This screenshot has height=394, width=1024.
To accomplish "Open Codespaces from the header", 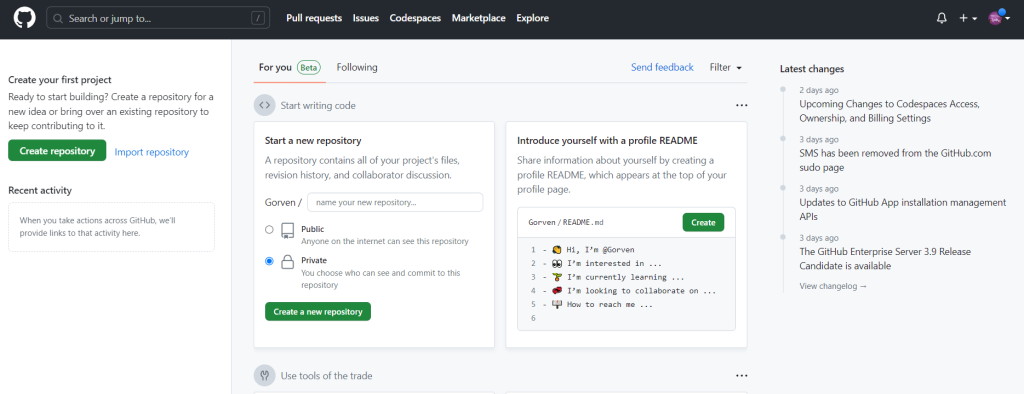I will pyautogui.click(x=415, y=18).
